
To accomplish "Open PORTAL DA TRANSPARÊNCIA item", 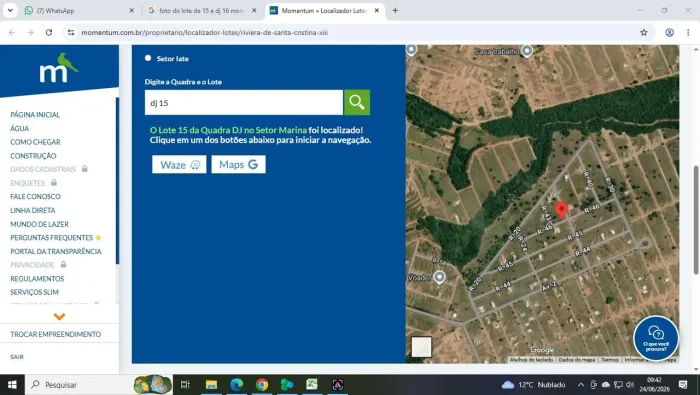I will [56, 251].
